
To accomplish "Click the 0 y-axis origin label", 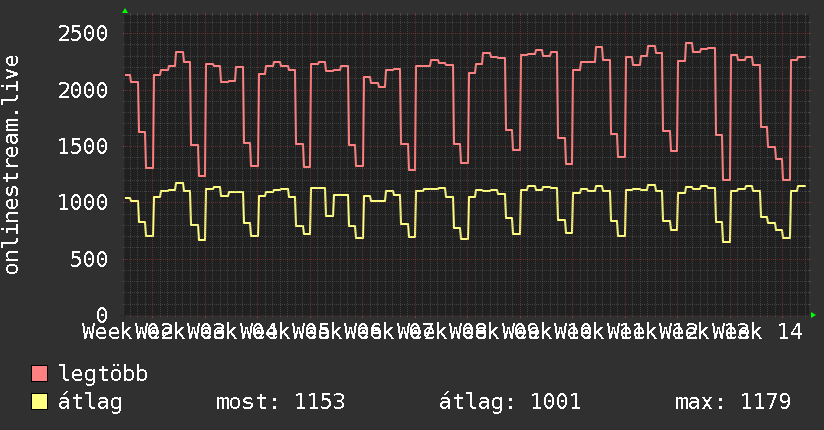I will 100,316.
